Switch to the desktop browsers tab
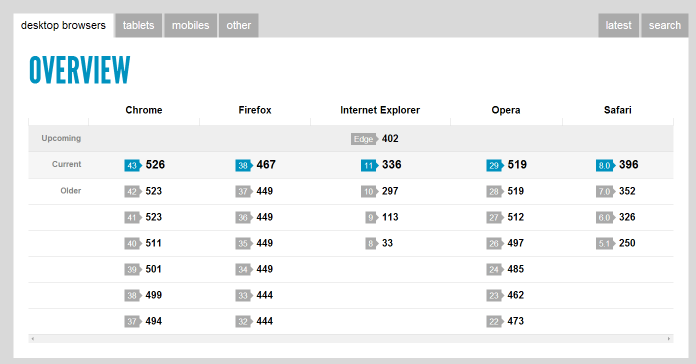Screen dimensions: 696x364 63,25
